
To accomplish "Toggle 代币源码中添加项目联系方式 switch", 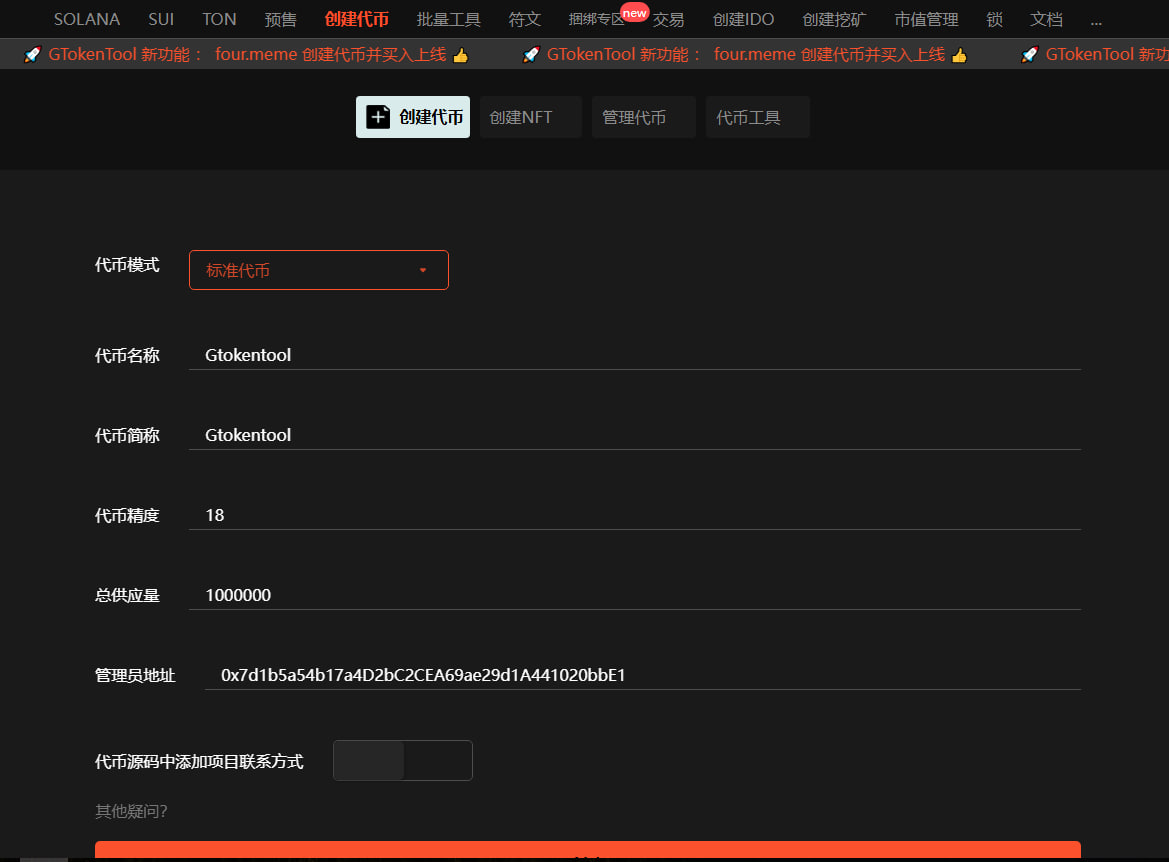I will 402,760.
